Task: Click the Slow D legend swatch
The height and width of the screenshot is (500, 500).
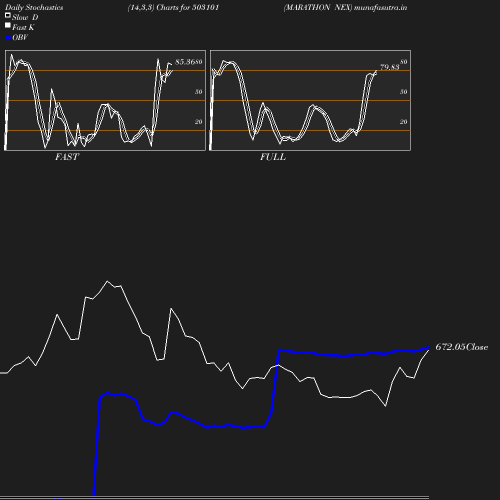Action: 8,15
